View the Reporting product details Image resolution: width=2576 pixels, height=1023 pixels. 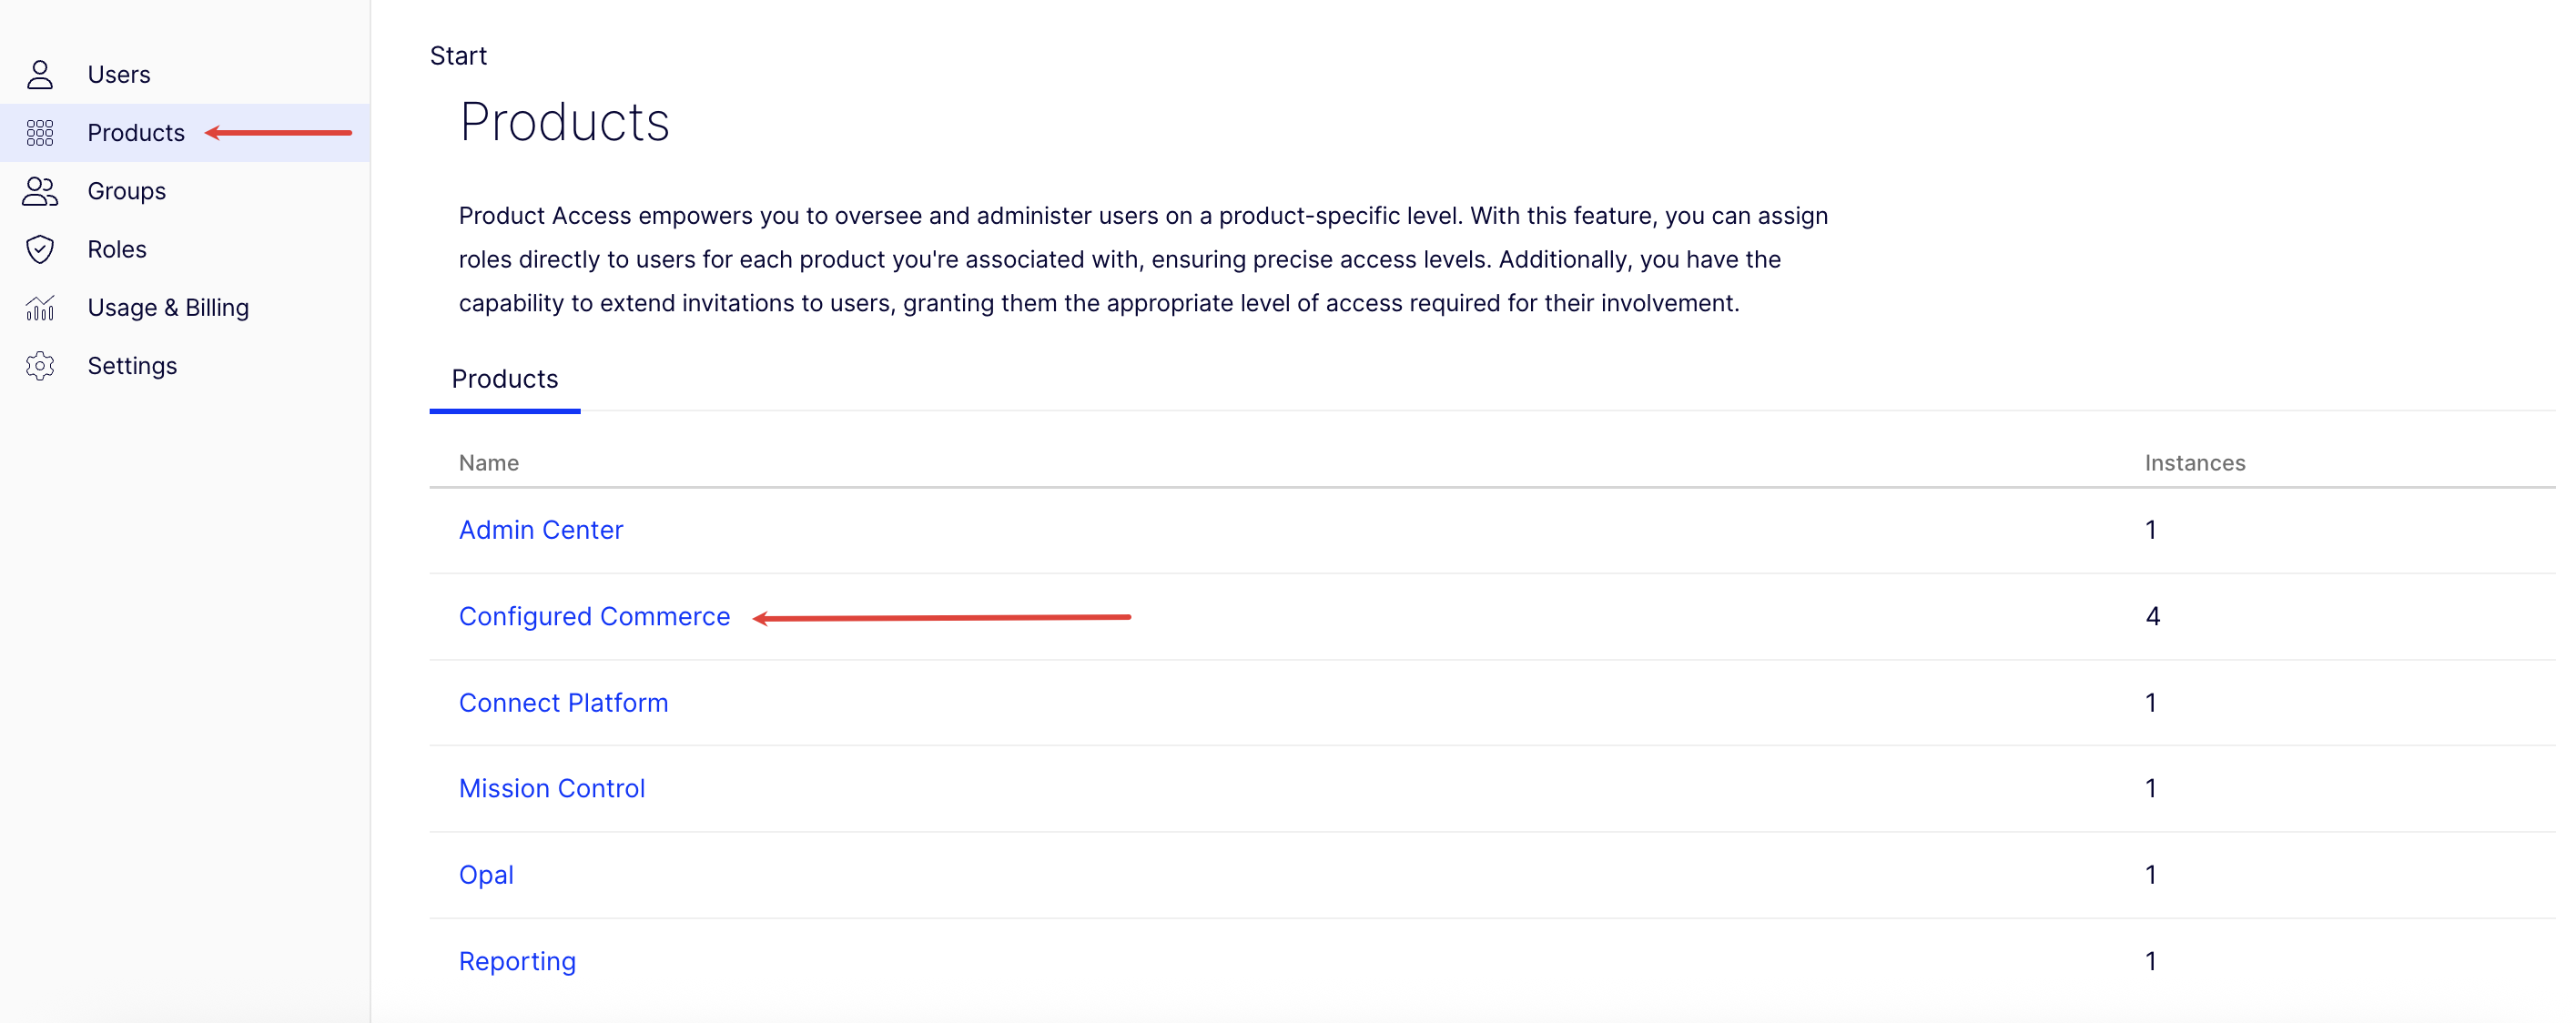tap(517, 960)
